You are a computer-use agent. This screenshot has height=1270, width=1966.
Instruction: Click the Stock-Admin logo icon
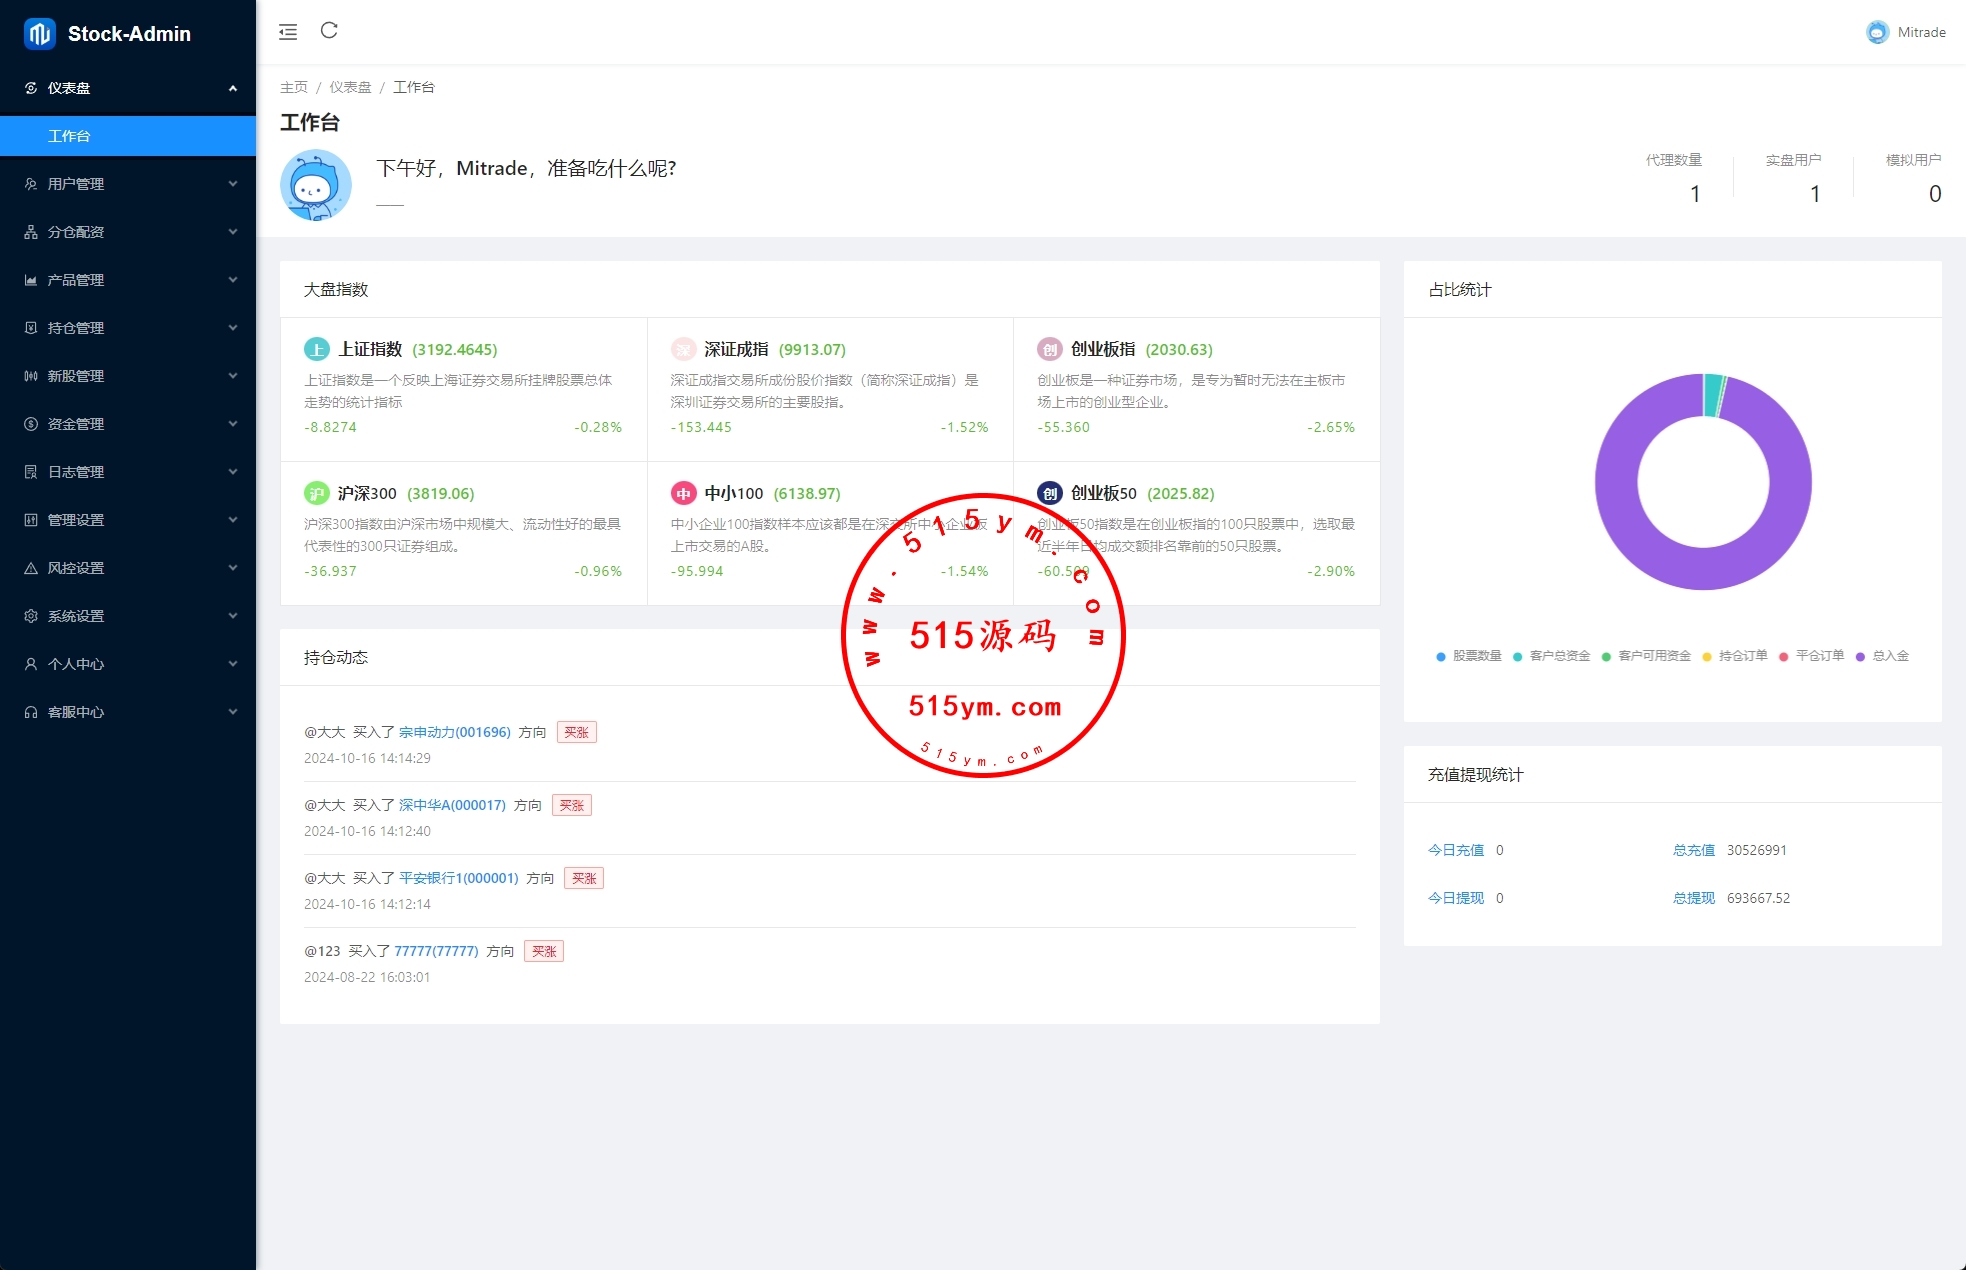[39, 34]
